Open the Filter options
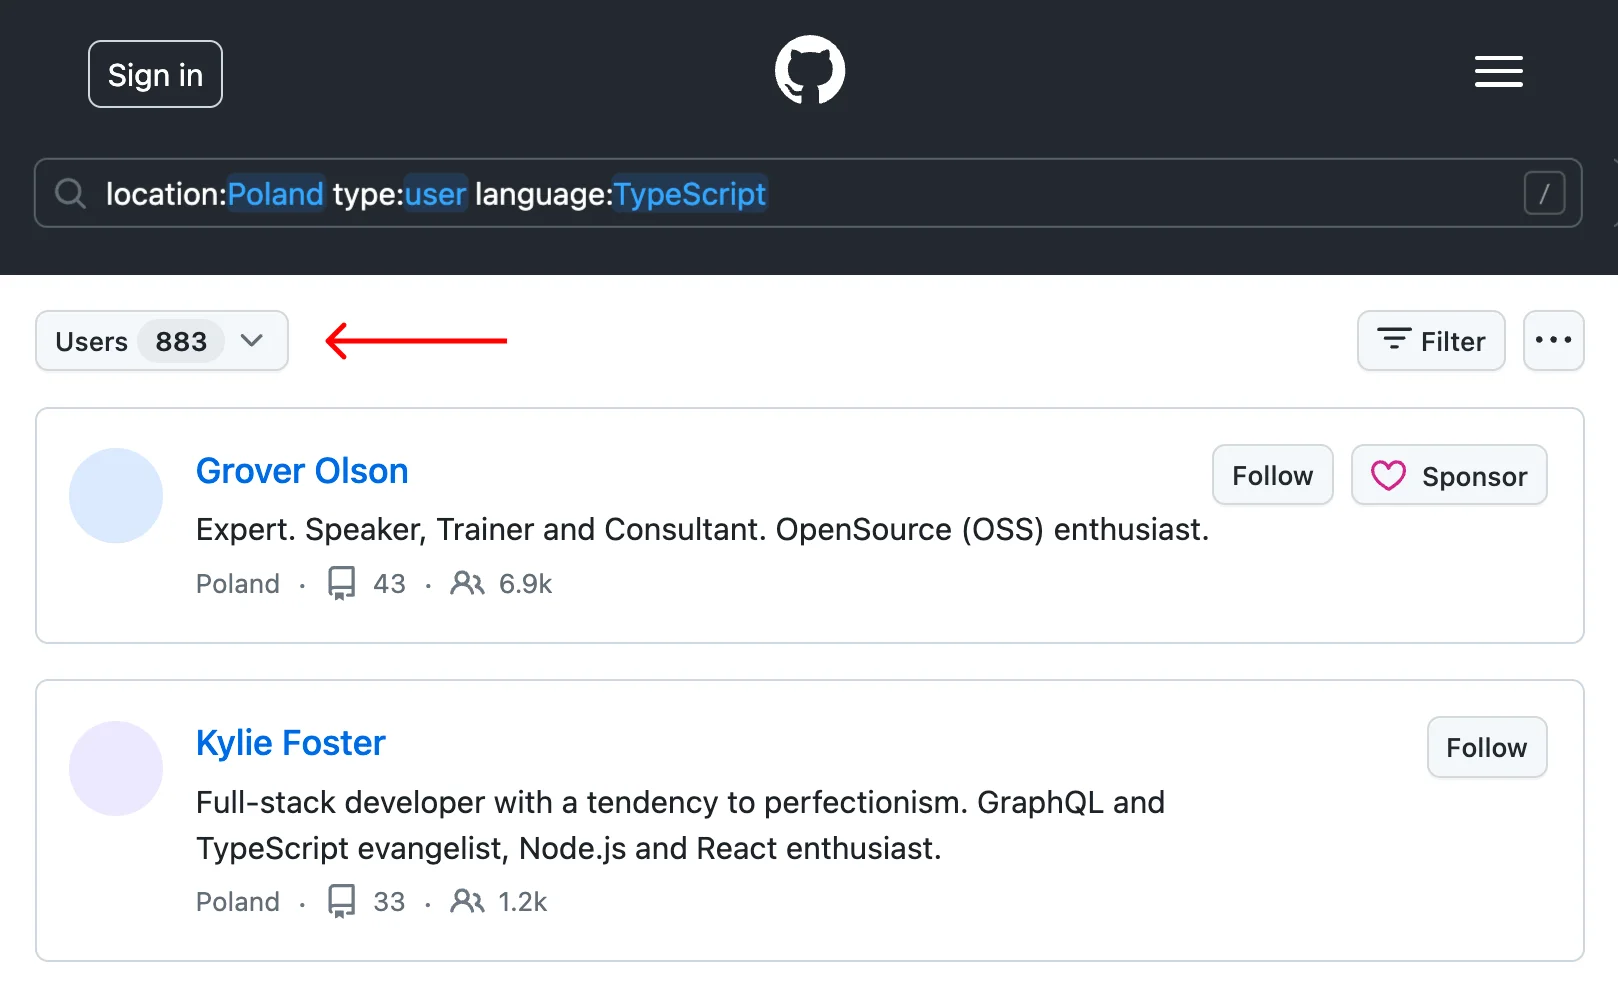Screen dimensions: 1618x994 1430,341
